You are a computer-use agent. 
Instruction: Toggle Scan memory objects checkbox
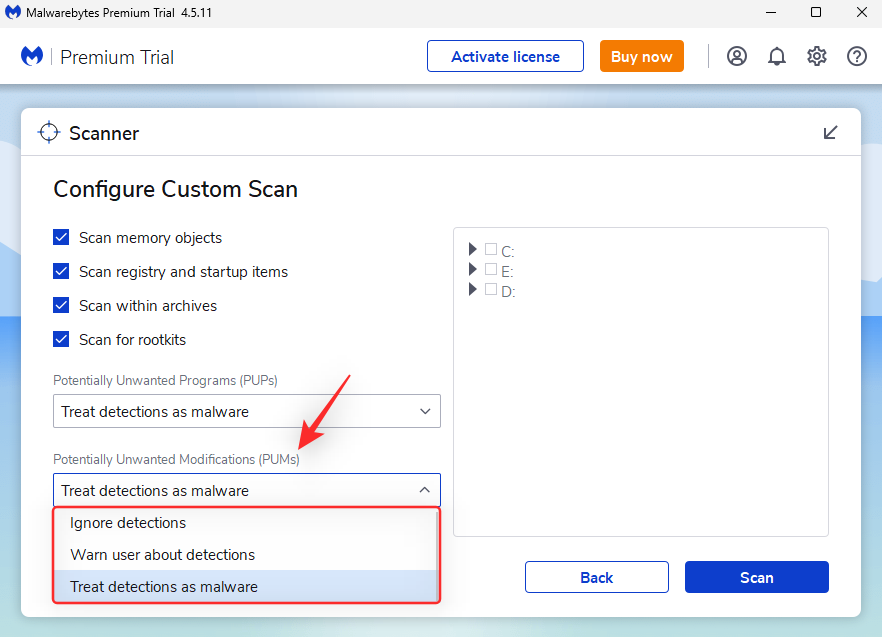click(62, 238)
